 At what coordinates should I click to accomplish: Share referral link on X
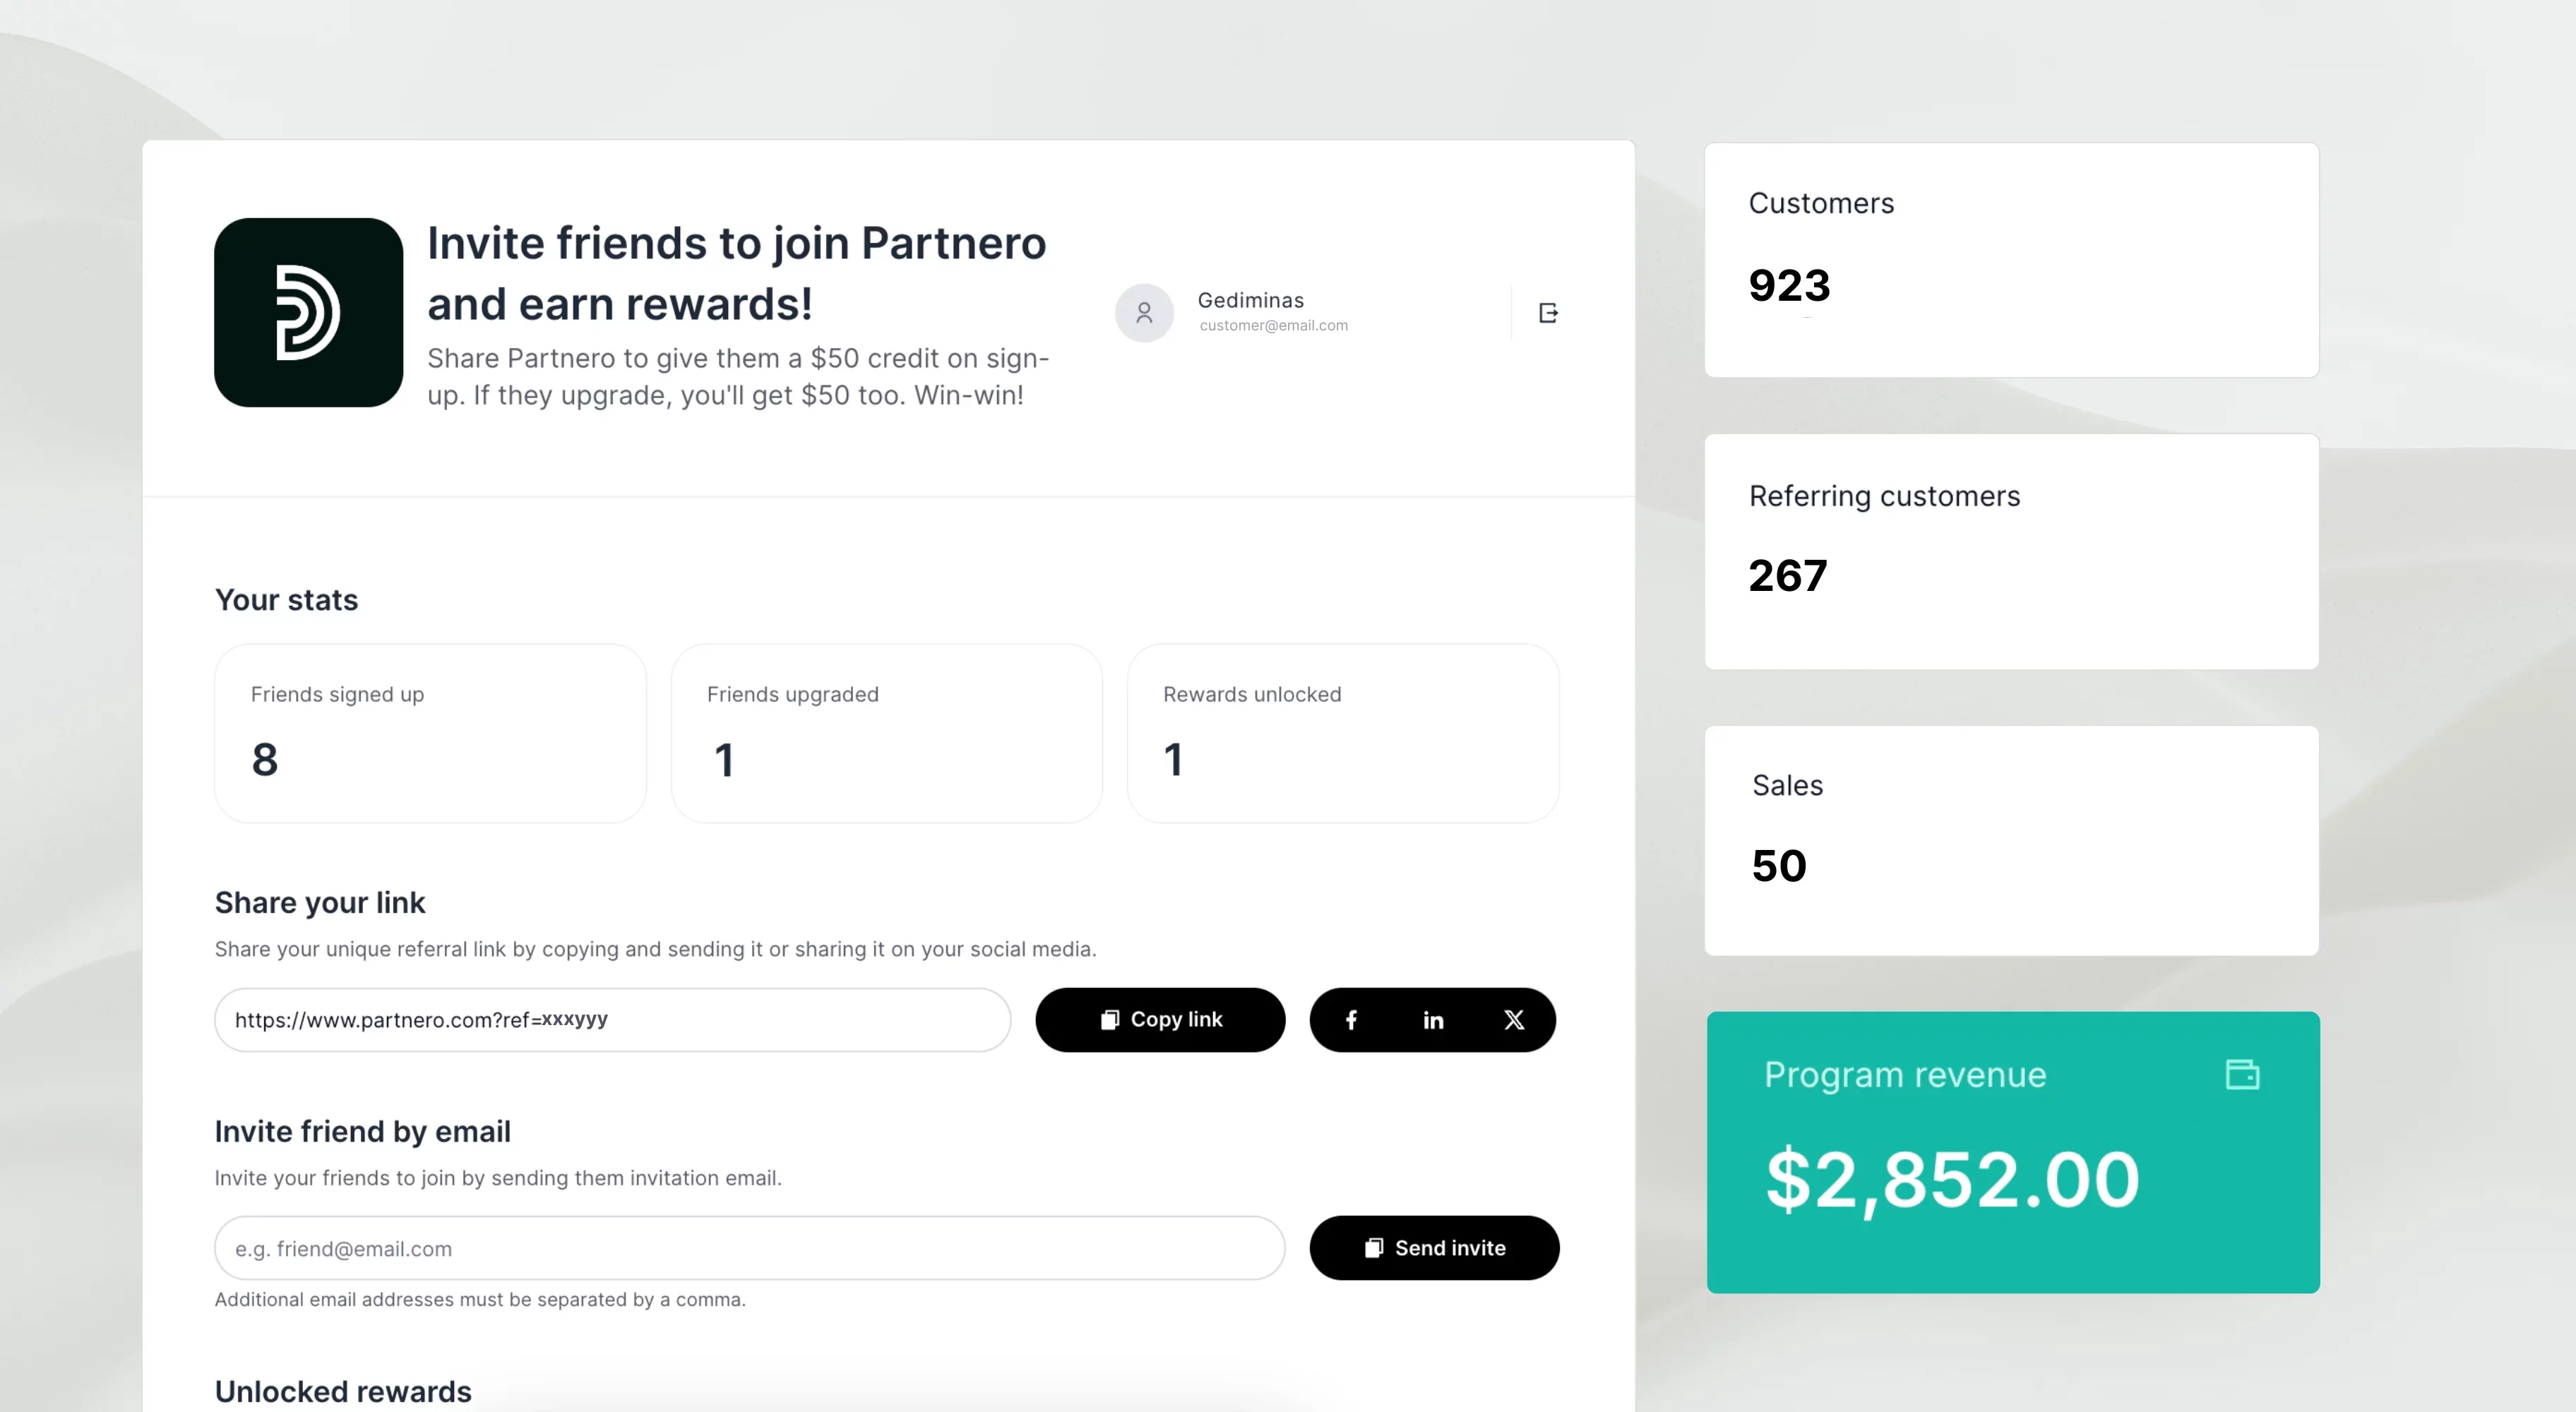[1514, 1020]
